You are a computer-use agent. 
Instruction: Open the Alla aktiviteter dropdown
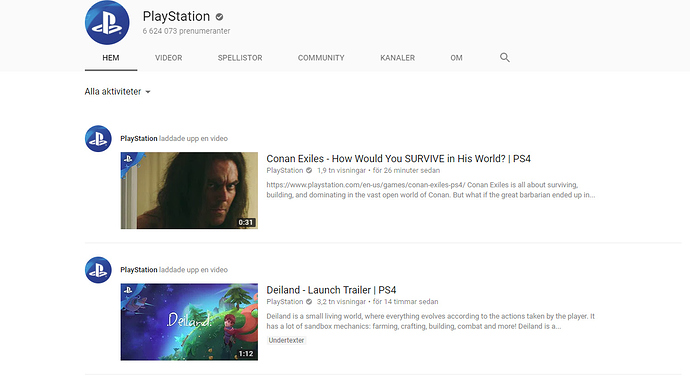pos(117,92)
